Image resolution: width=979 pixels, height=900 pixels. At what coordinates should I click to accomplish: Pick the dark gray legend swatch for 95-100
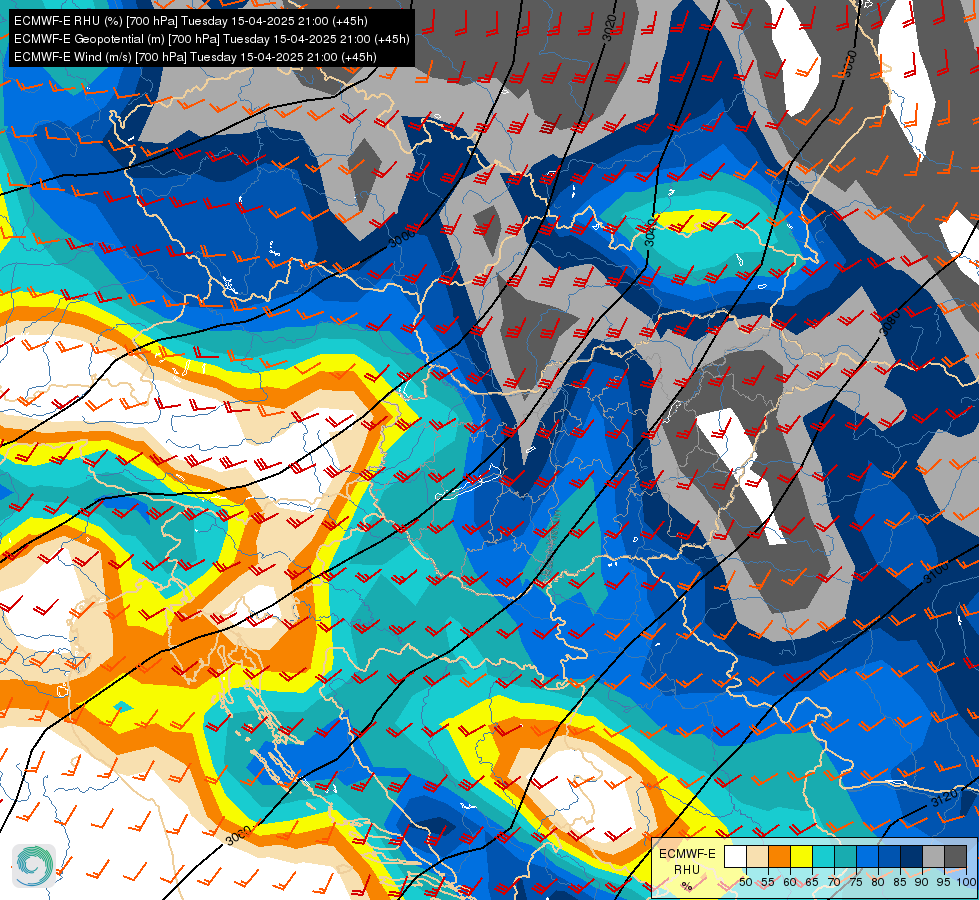[955, 856]
